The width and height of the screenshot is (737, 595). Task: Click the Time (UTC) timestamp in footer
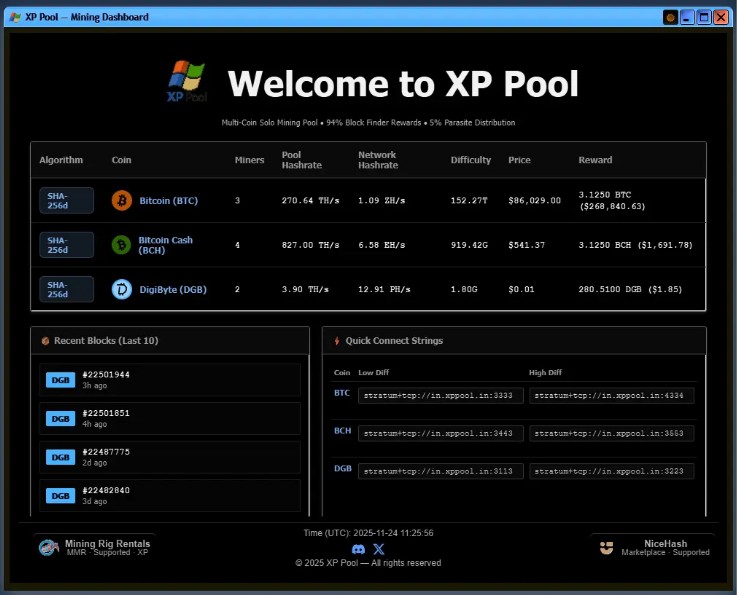click(368, 533)
